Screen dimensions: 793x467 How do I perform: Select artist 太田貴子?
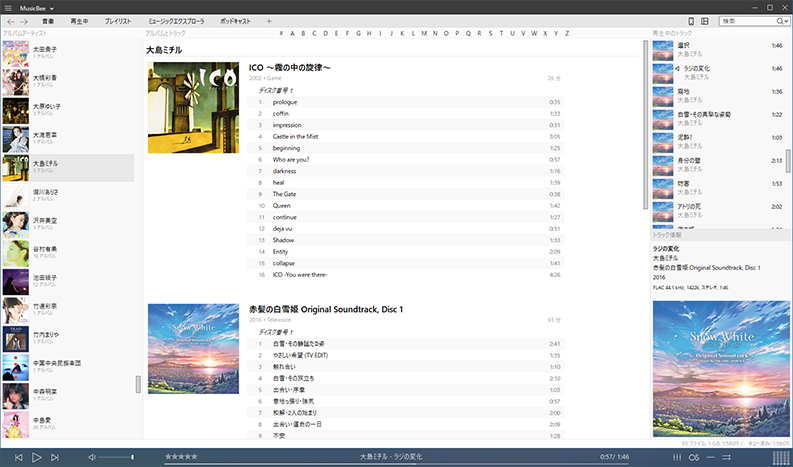click(68, 53)
